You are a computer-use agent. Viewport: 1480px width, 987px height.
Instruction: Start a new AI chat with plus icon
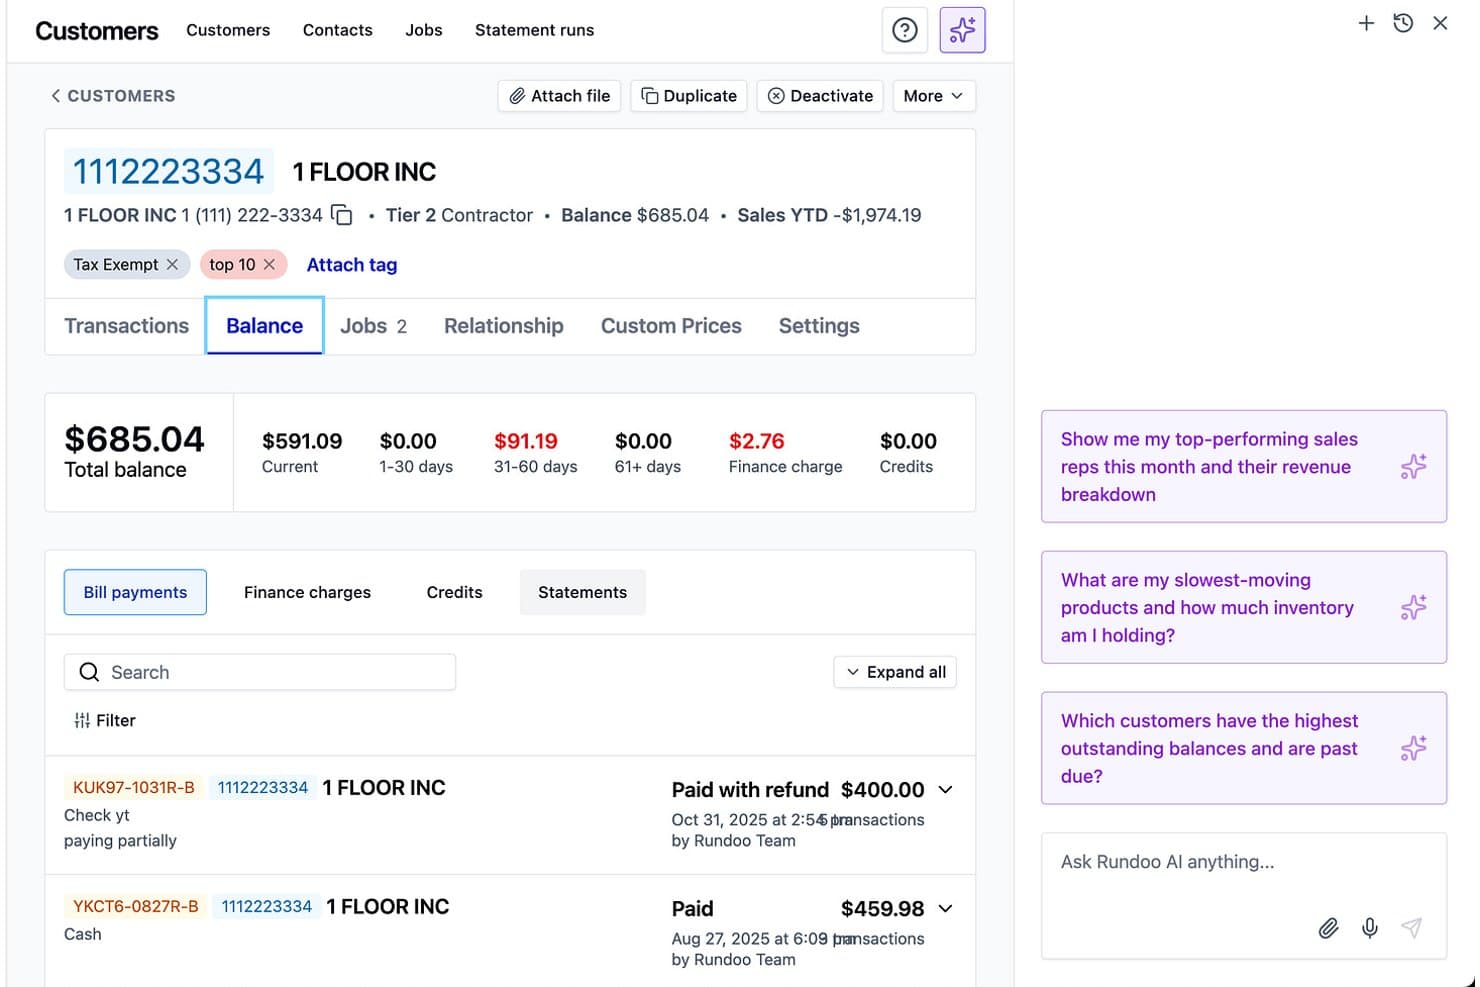click(1366, 23)
